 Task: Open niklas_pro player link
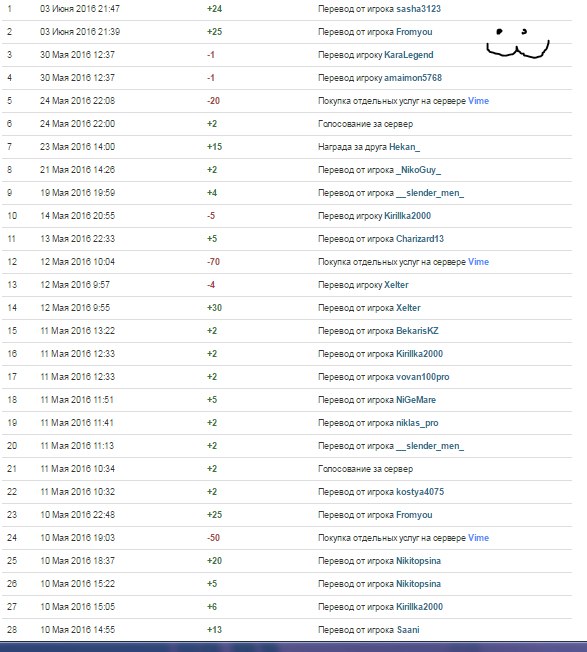point(417,423)
